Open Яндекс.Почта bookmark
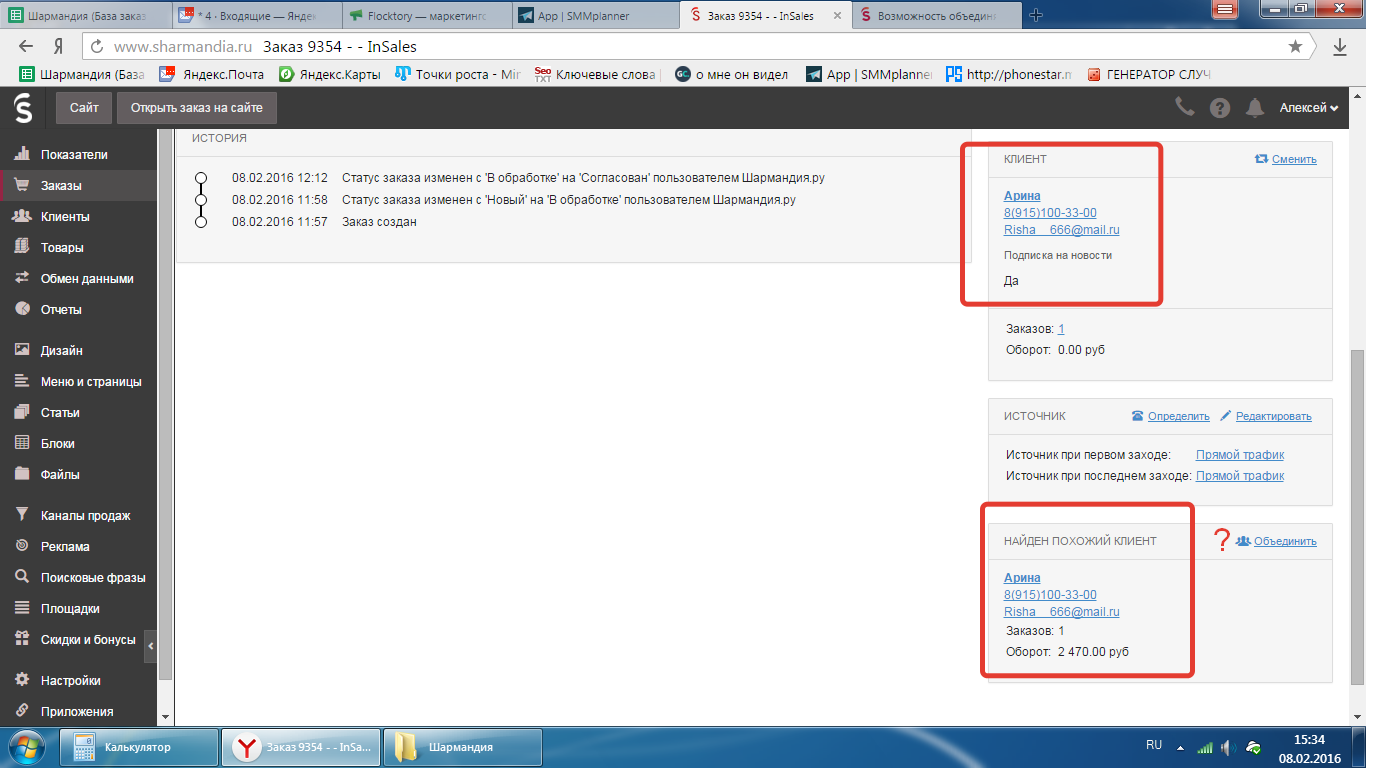The height and width of the screenshot is (768, 1385). click(211, 74)
